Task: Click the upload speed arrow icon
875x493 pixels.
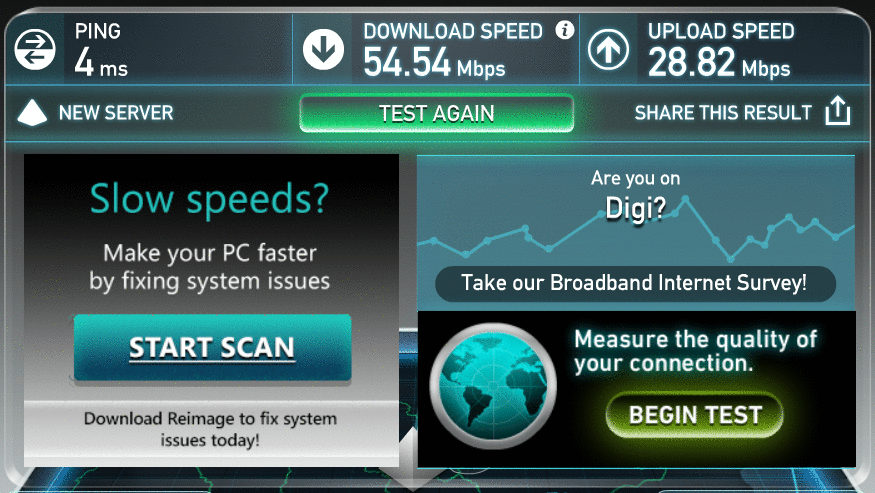Action: tap(608, 50)
